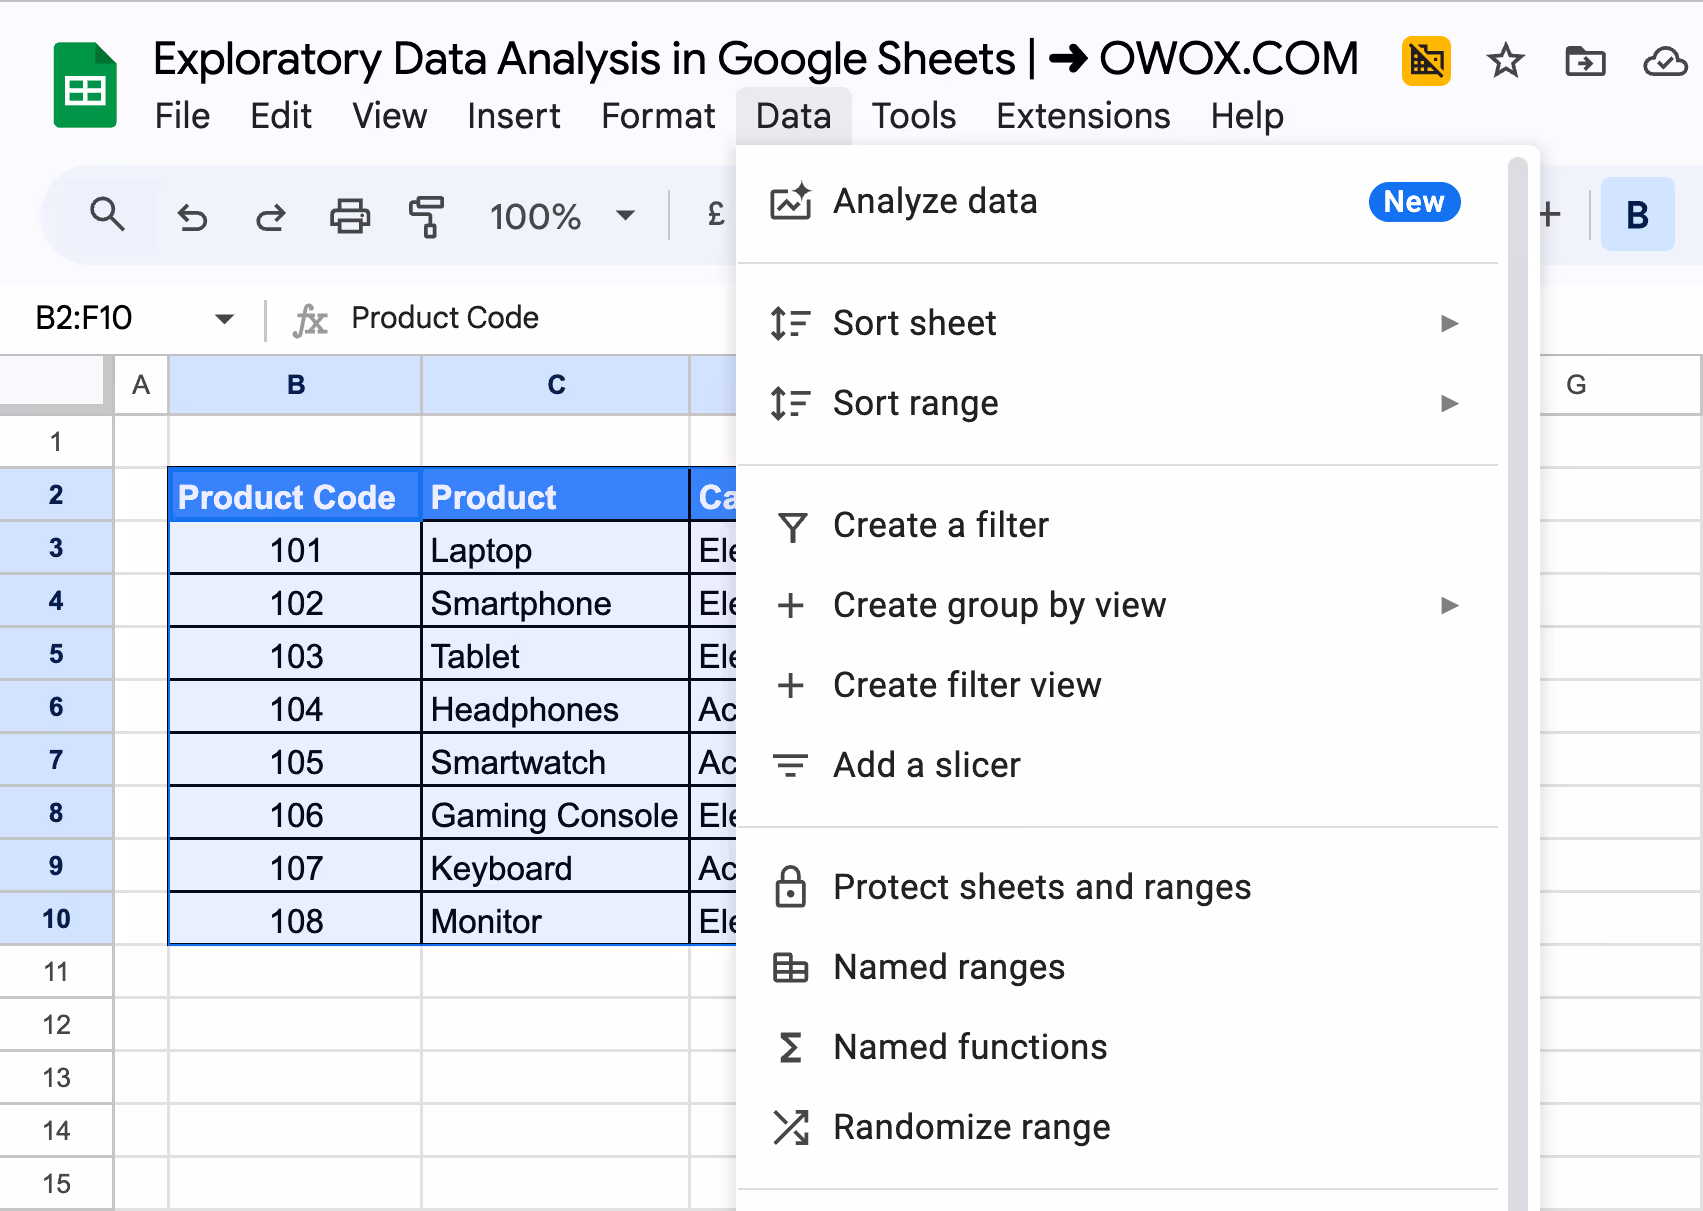Star this spreadsheet as favorite
Screen dimensions: 1703x1211
coord(1505,60)
